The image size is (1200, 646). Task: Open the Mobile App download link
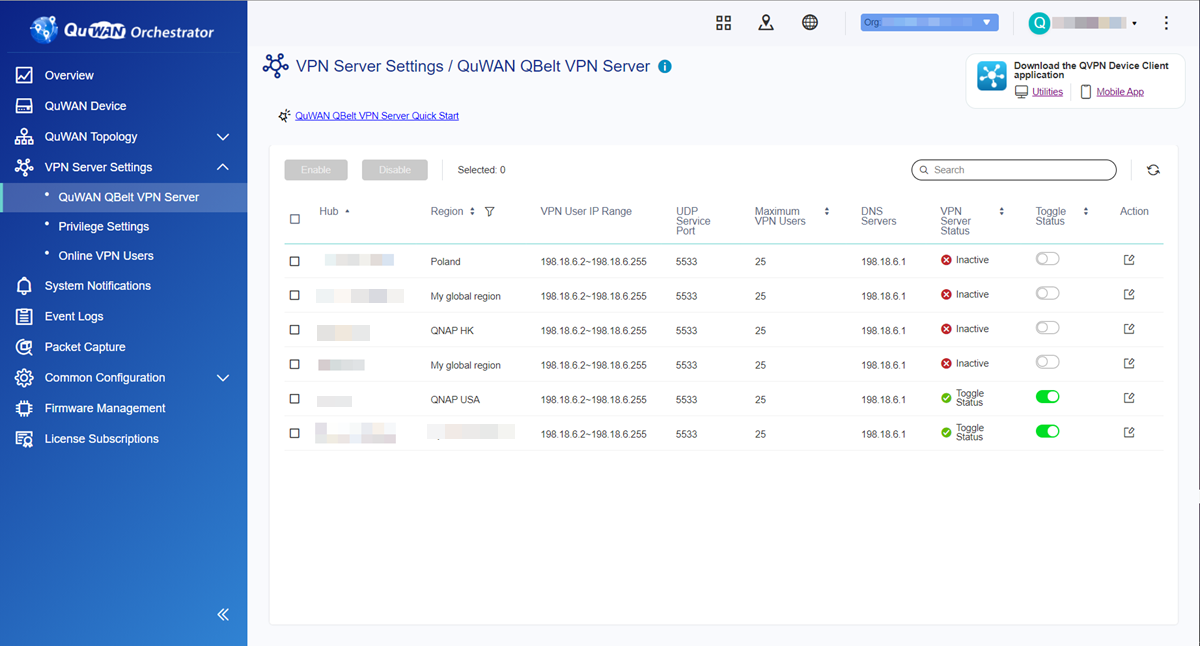click(1120, 92)
